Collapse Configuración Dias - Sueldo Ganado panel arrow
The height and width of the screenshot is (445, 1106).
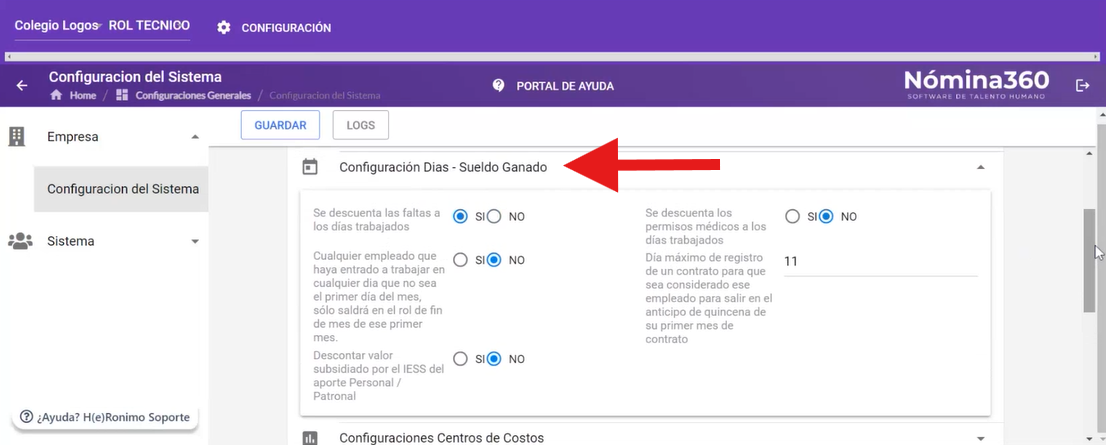tap(980, 167)
